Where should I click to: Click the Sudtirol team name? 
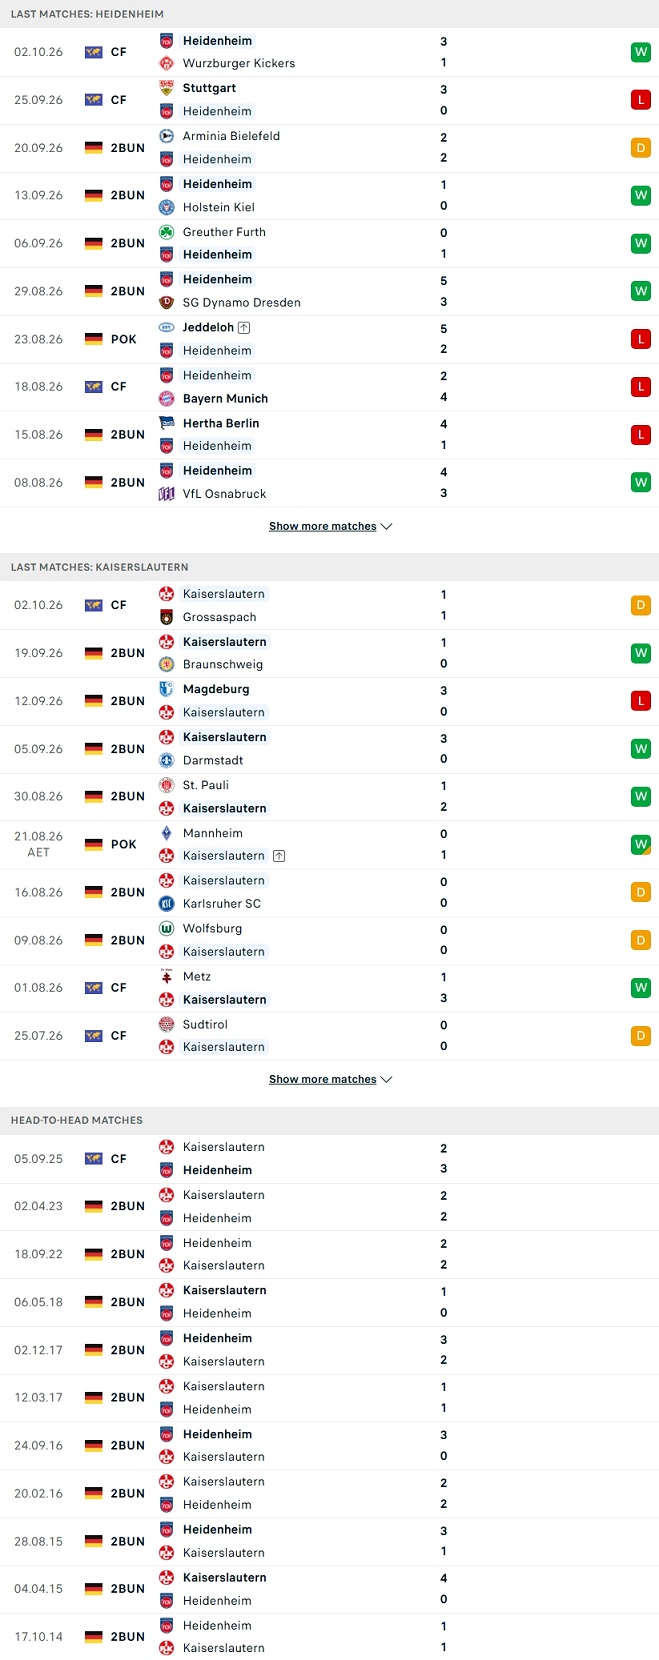pos(205,1024)
